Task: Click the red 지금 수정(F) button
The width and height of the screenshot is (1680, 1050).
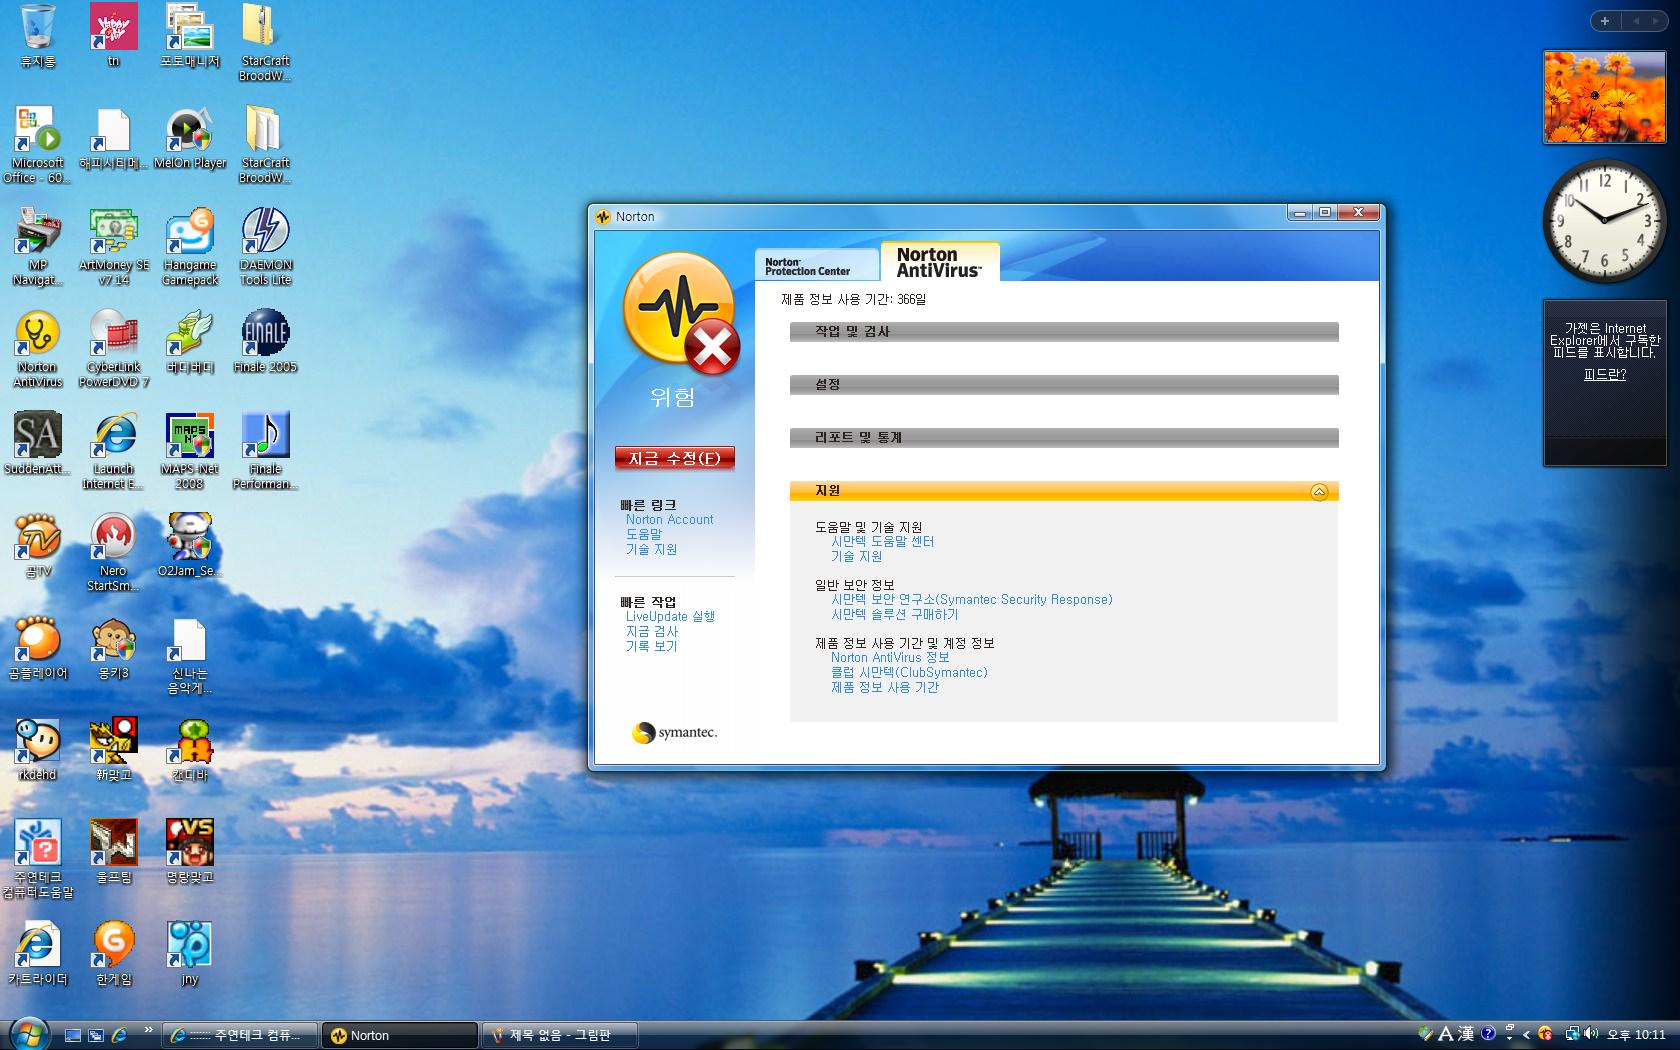Action: [x=675, y=458]
